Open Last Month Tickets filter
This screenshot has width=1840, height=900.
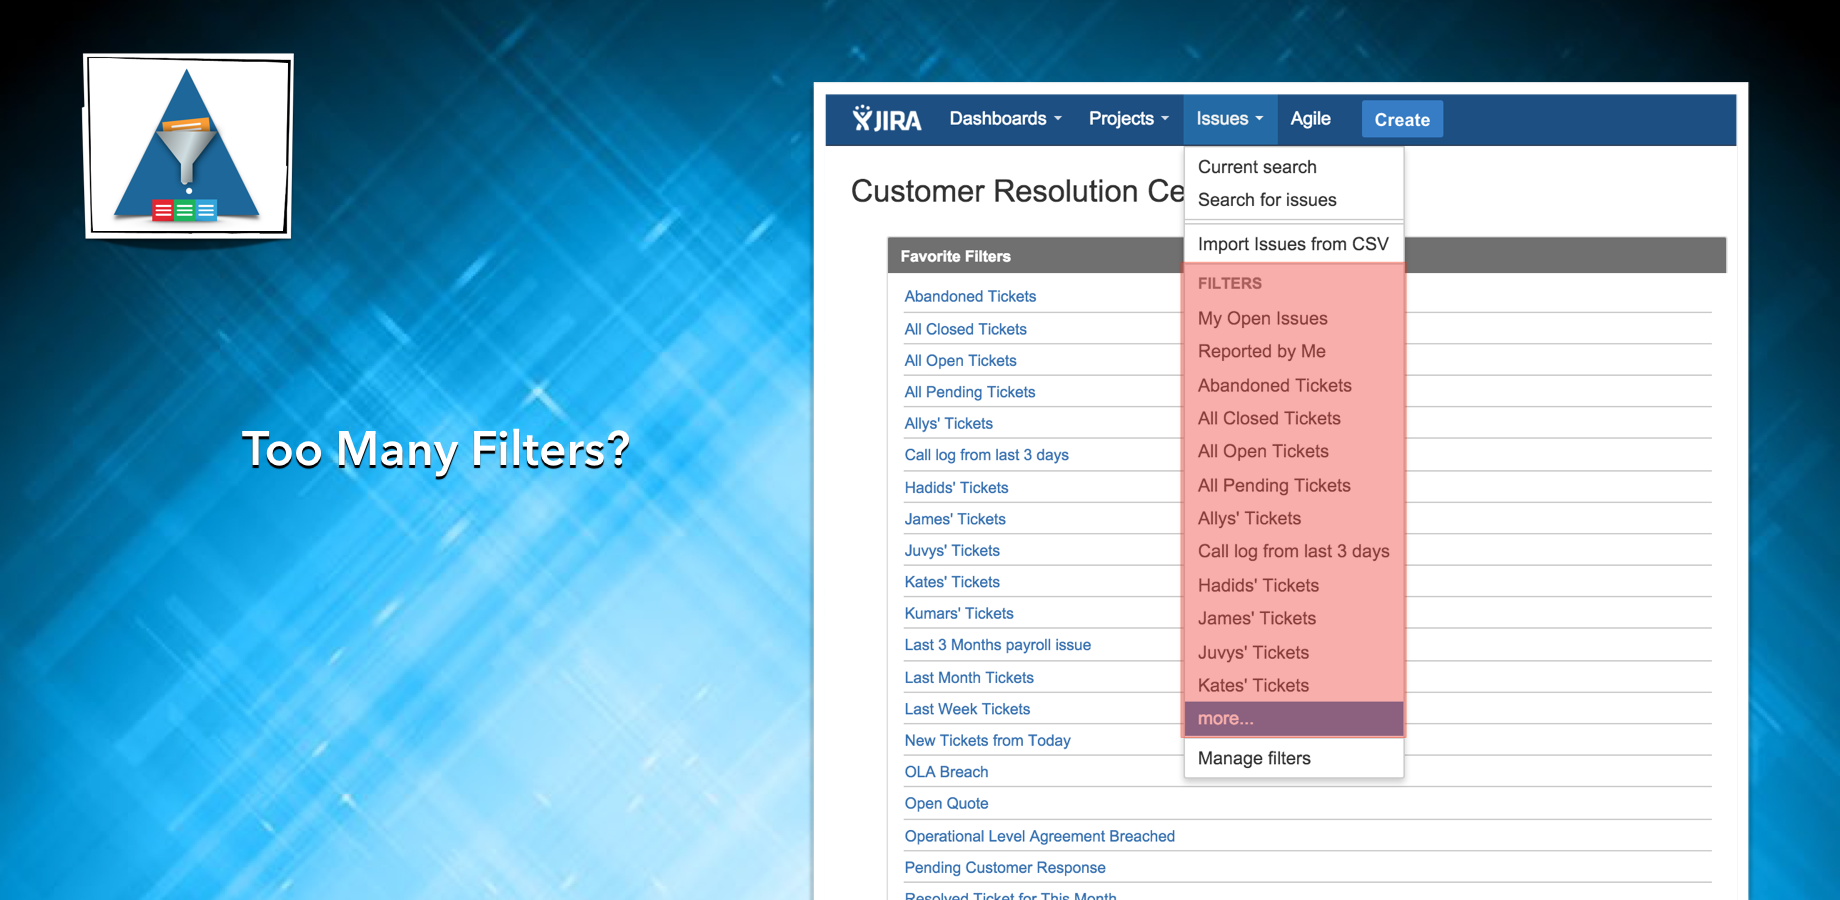(969, 677)
